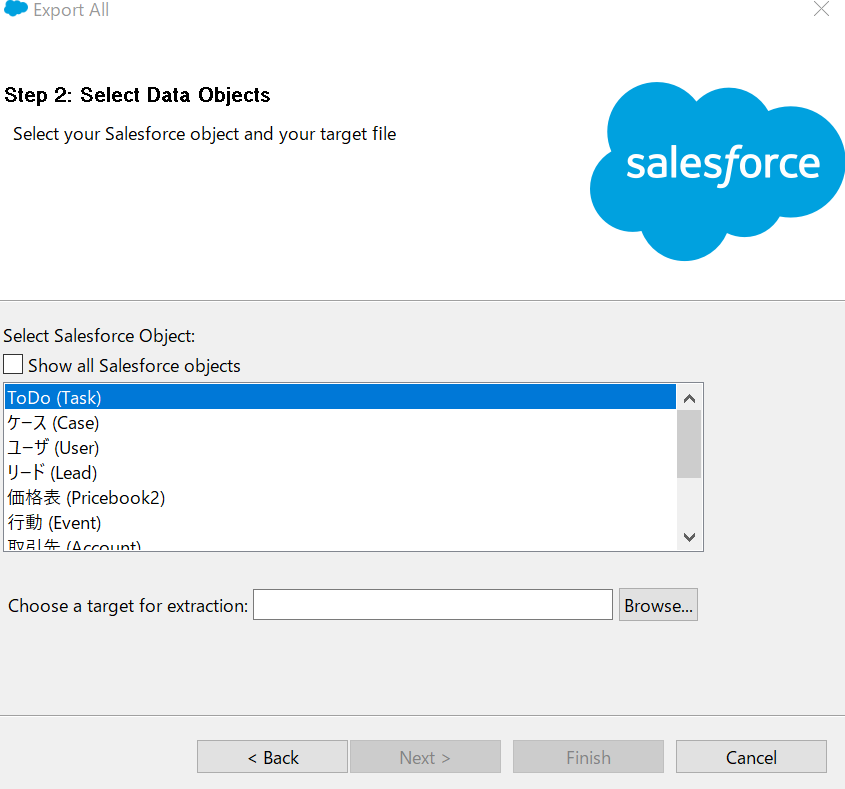Click the Finish button
Image resolution: width=845 pixels, height=789 pixels.
(x=588, y=757)
